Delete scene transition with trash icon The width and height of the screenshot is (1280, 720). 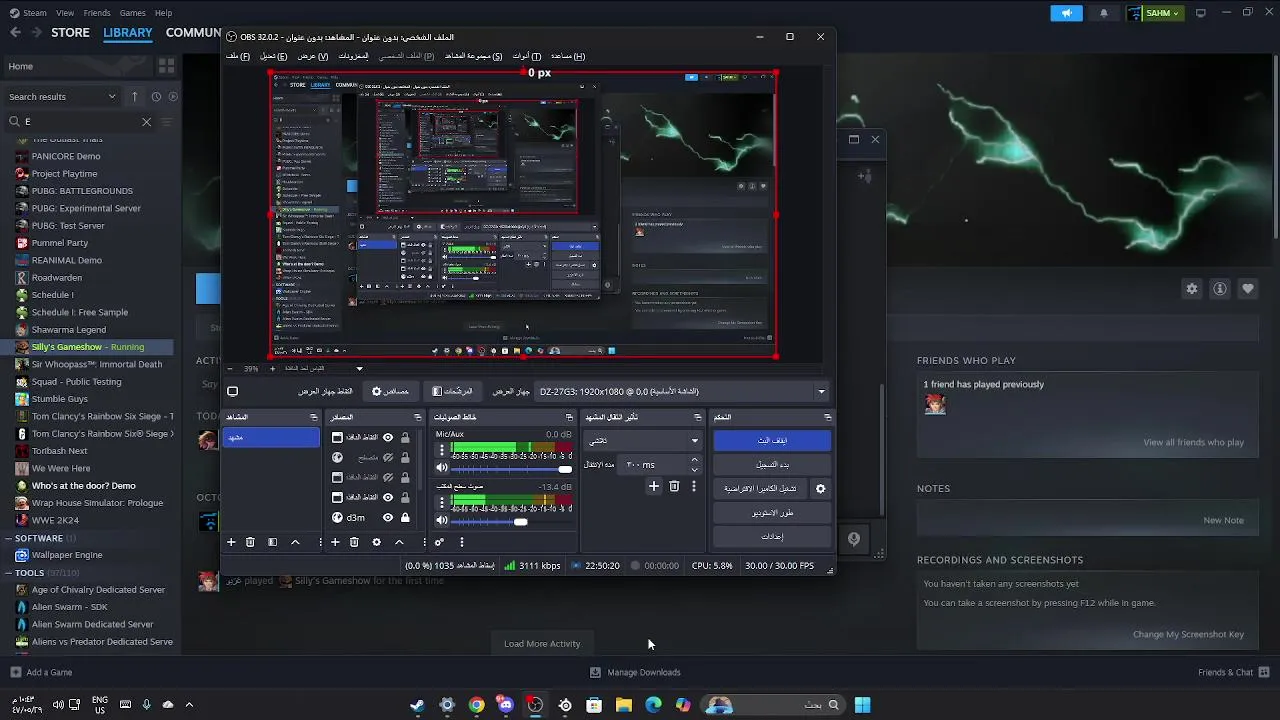point(674,487)
